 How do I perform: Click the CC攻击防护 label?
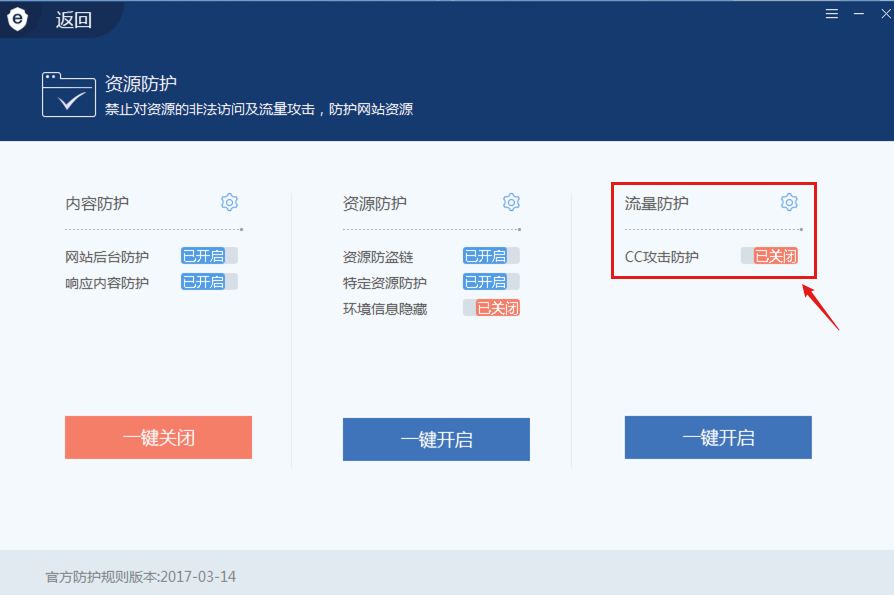(x=662, y=257)
